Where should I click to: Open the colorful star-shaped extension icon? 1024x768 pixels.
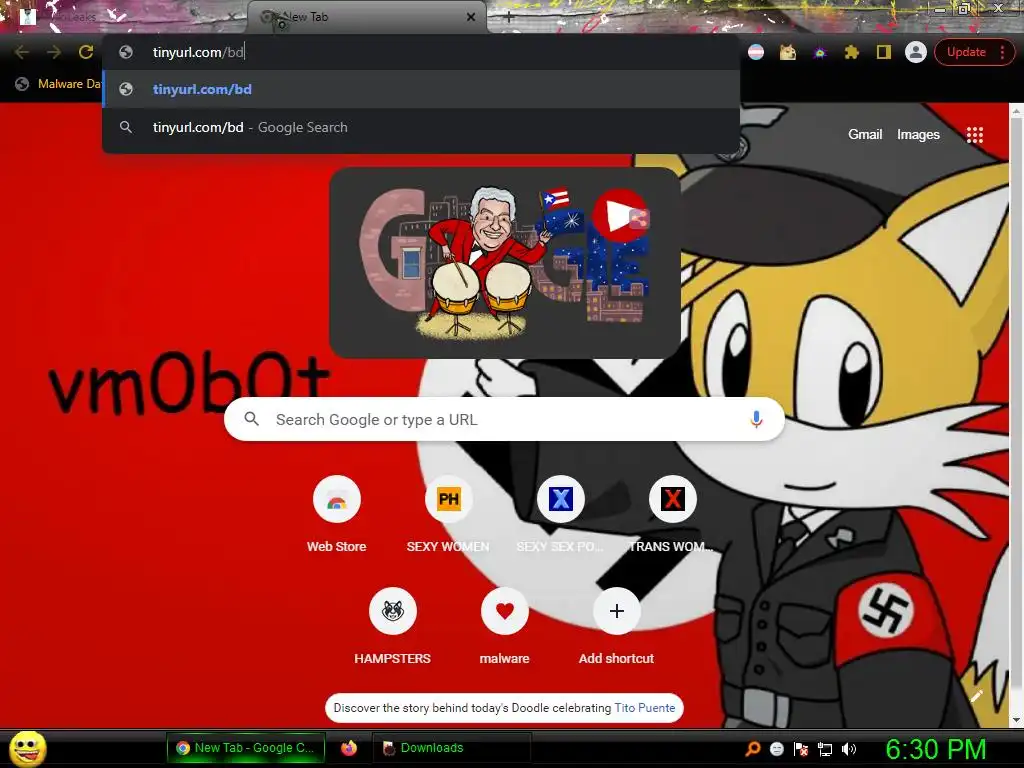[820, 52]
